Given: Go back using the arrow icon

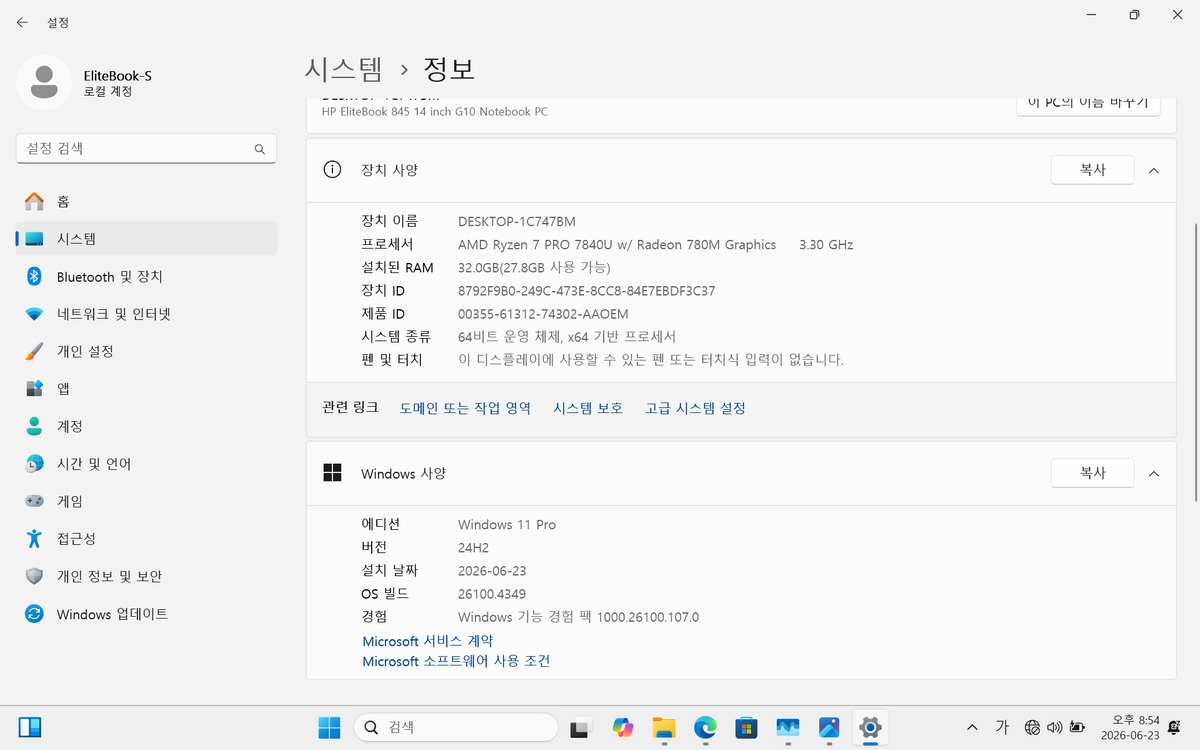Looking at the screenshot, I should point(22,22).
